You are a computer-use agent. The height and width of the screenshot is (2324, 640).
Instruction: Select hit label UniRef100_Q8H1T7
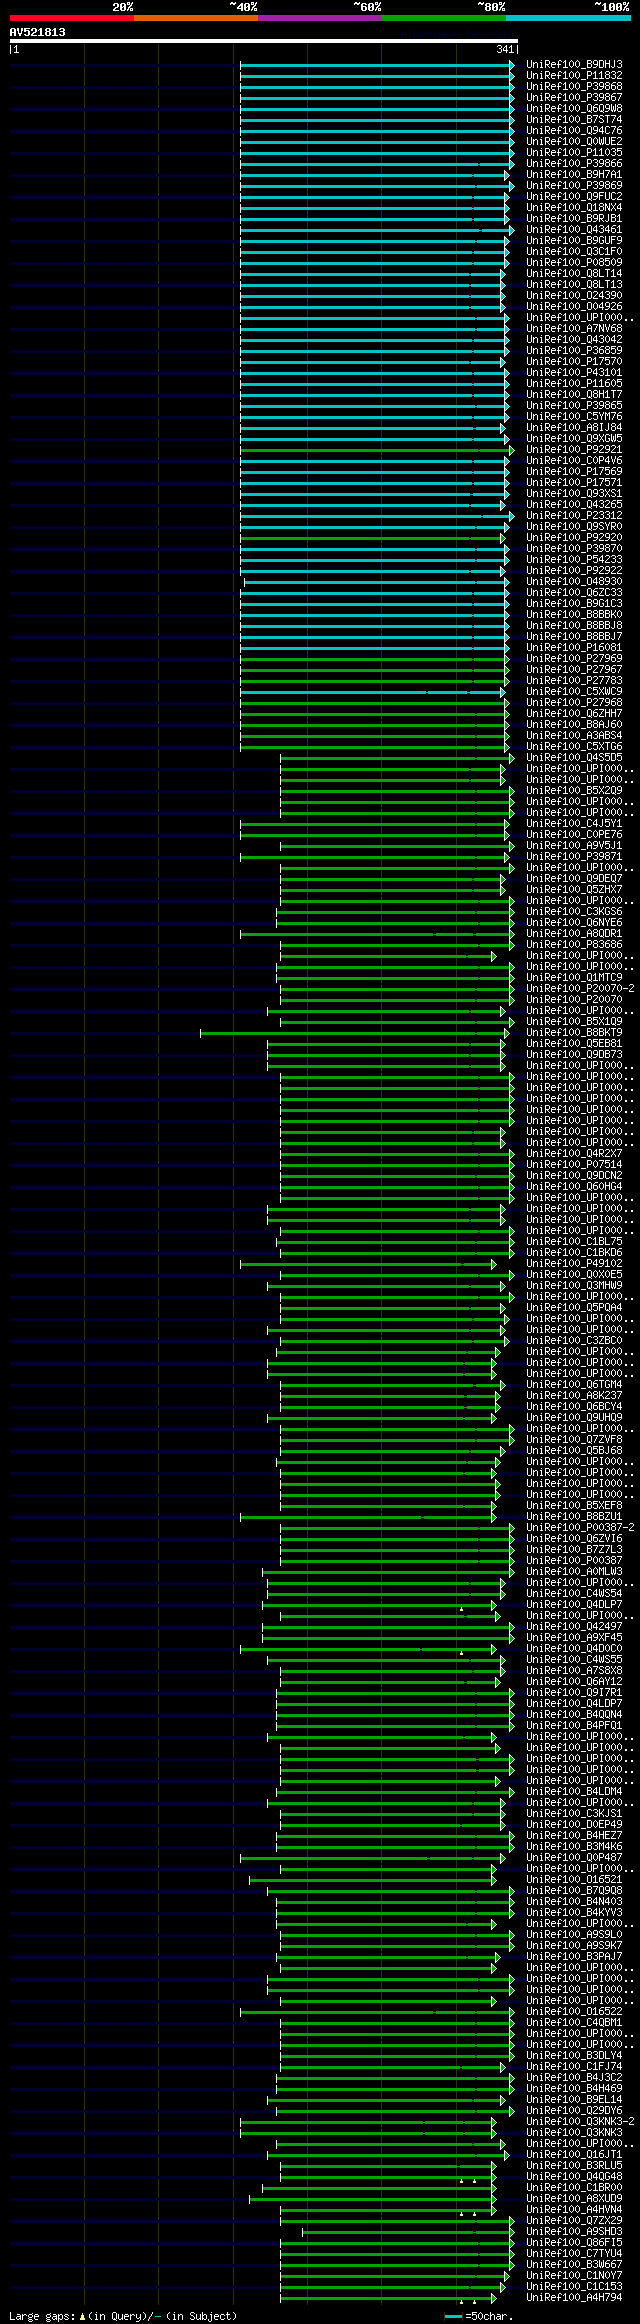(574, 394)
